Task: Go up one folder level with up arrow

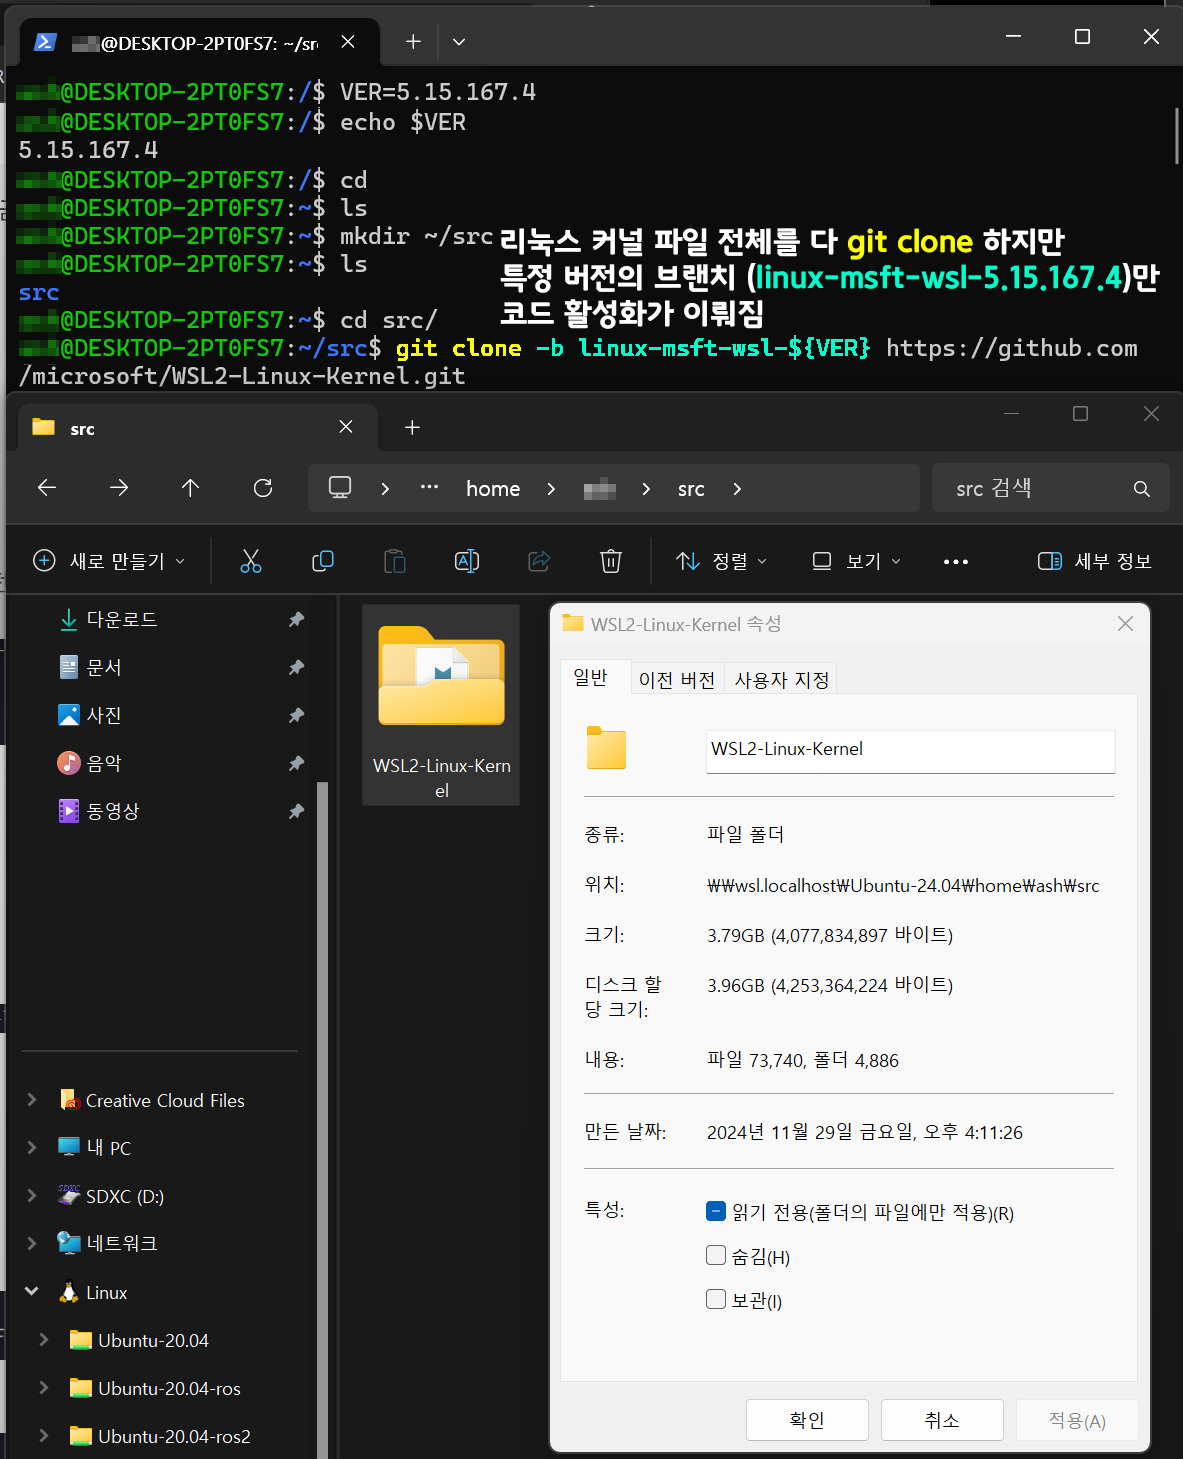Action: point(191,488)
